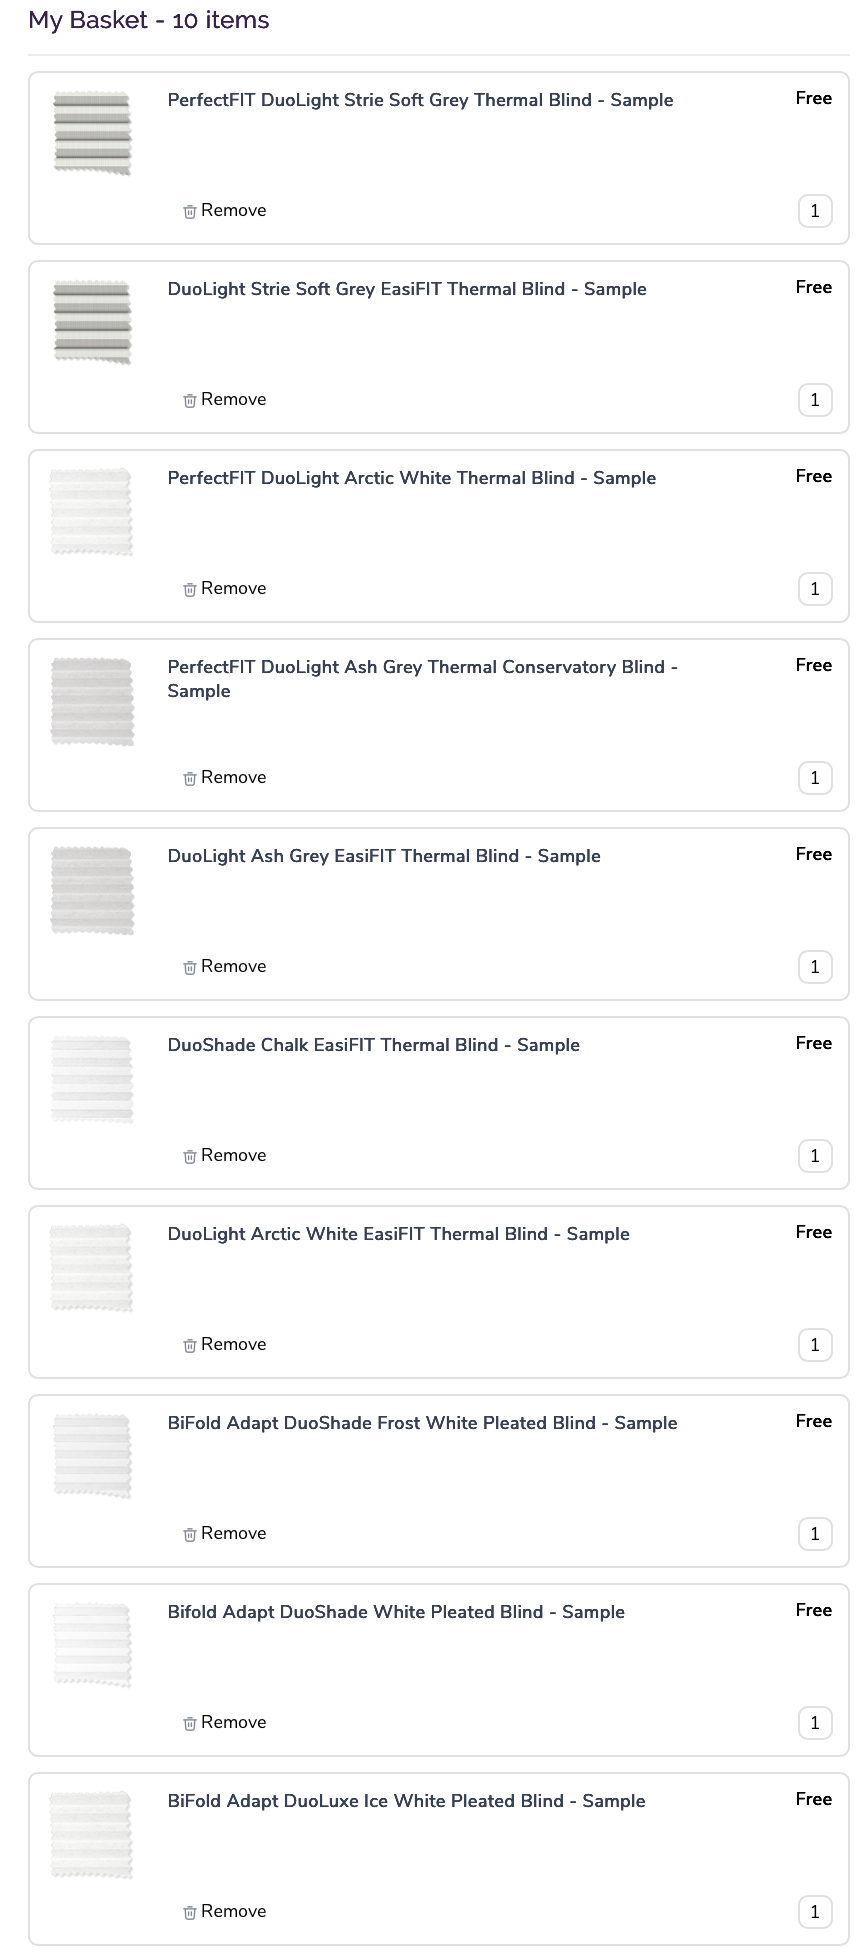Screen dimensions: 868x1956
Task: Click quantity box for DuoLight Ash Grey EasiFIT
Action: click(x=815, y=967)
